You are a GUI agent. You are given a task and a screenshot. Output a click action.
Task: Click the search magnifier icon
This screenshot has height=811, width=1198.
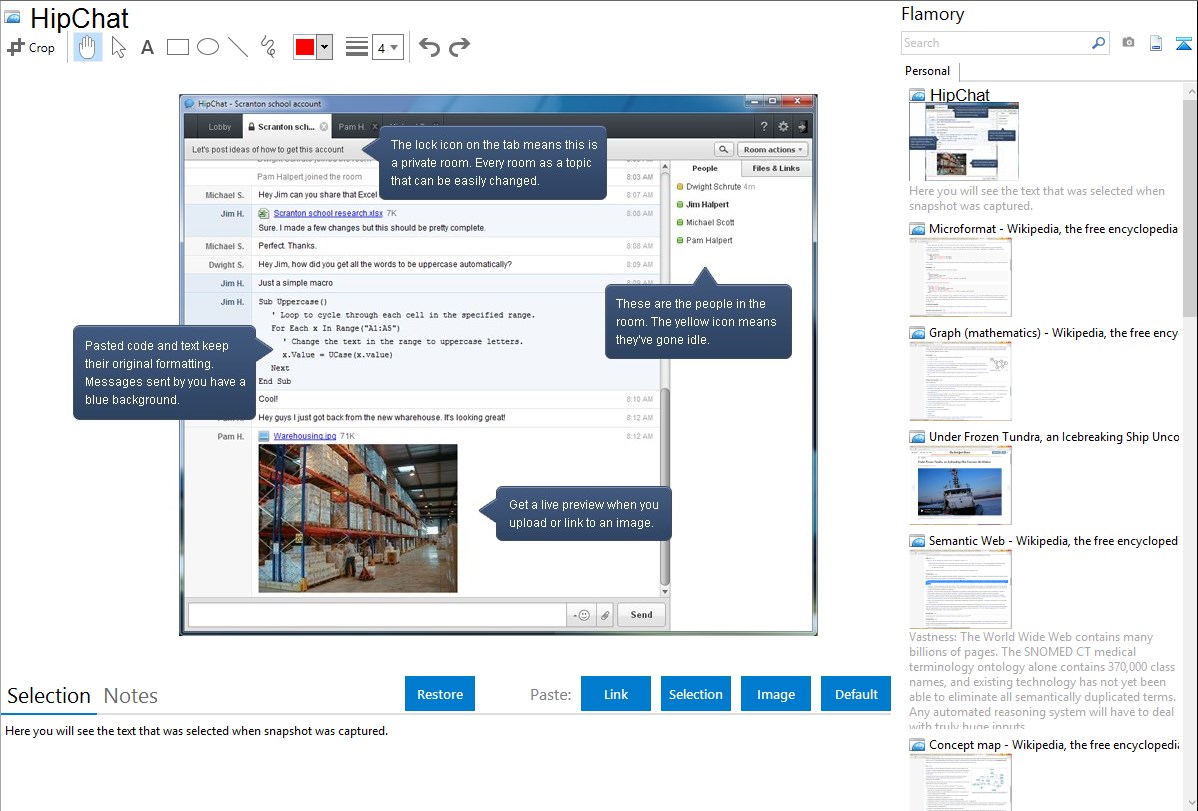tap(1099, 43)
